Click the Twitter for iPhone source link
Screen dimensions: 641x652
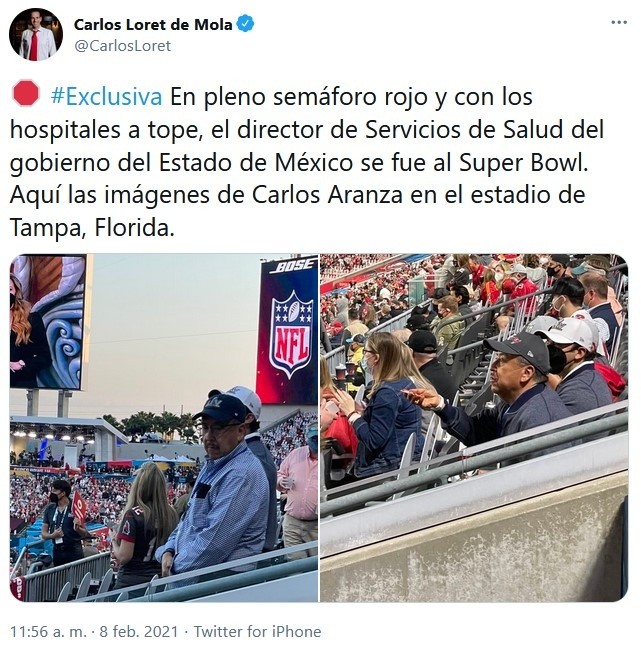click(257, 632)
